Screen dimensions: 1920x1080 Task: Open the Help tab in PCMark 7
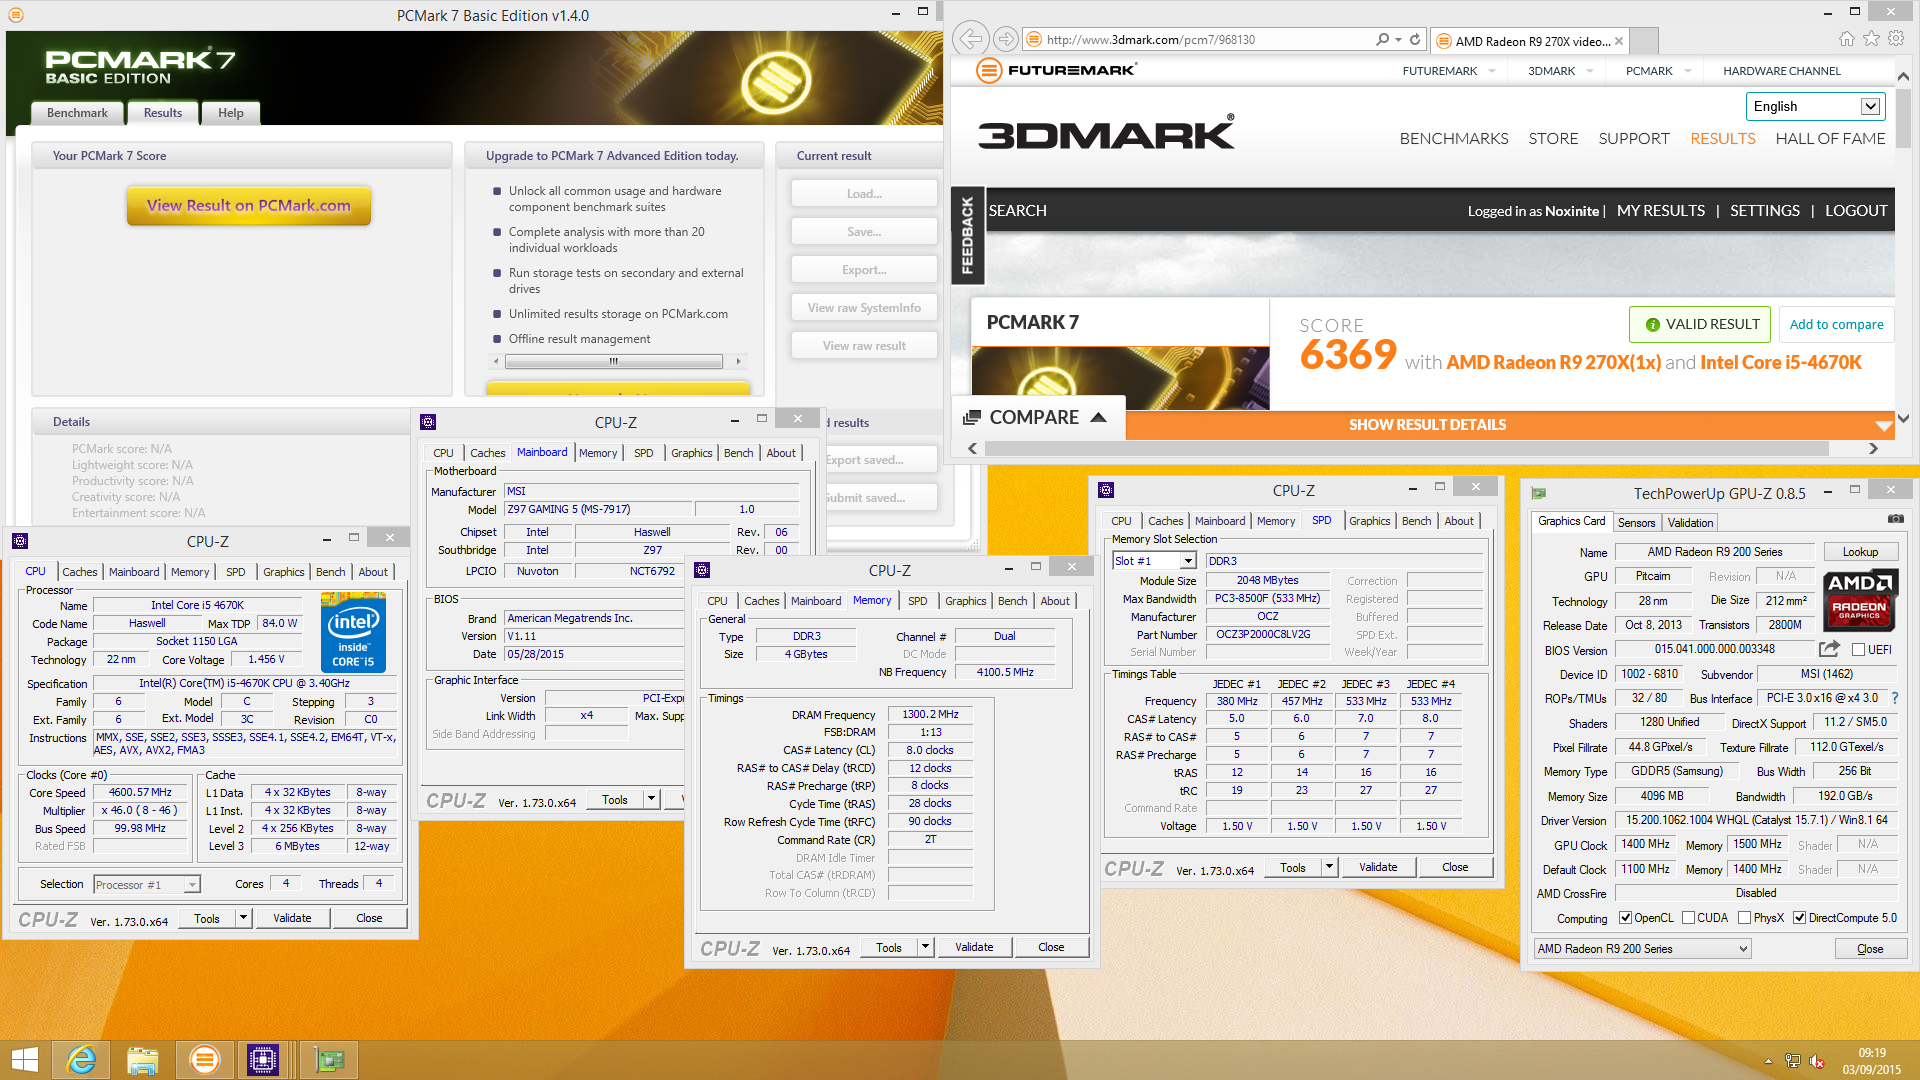click(x=231, y=113)
